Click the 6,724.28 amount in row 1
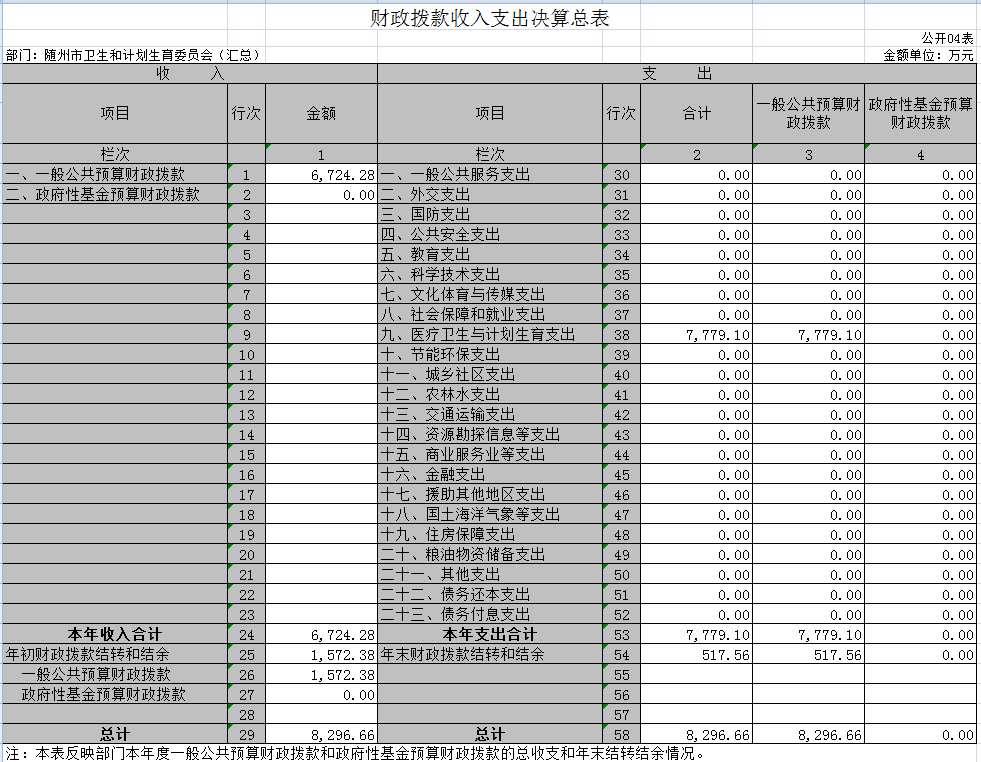Image resolution: width=981 pixels, height=762 pixels. (342, 175)
